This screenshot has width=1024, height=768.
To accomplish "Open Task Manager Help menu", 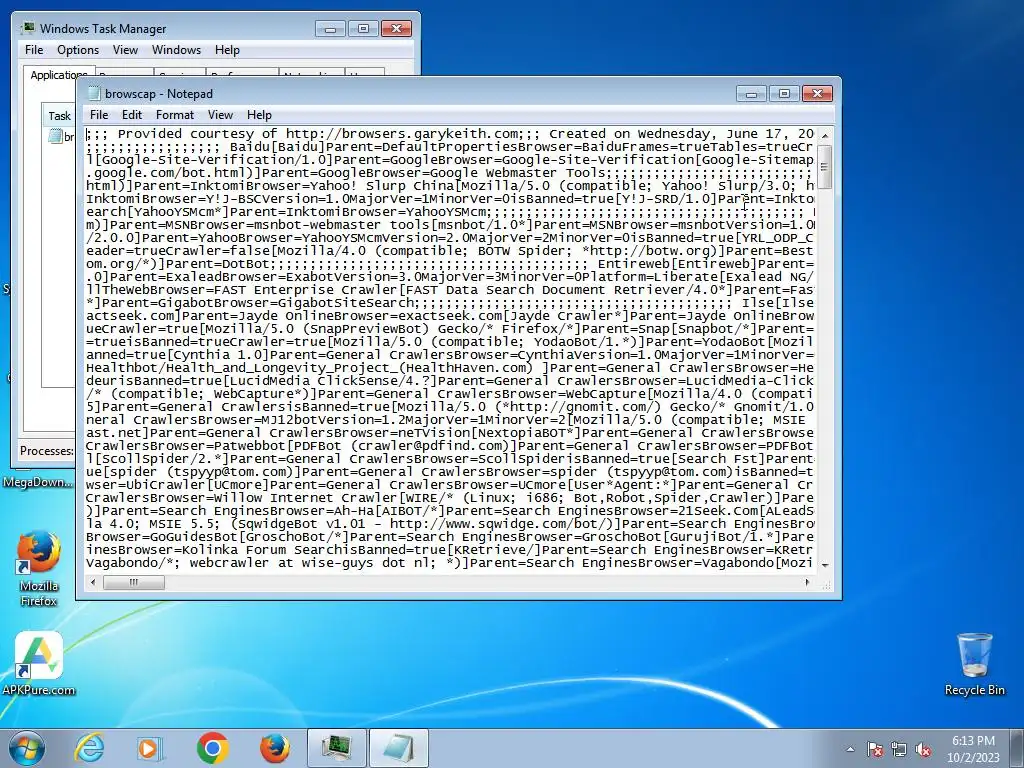I will [x=227, y=50].
